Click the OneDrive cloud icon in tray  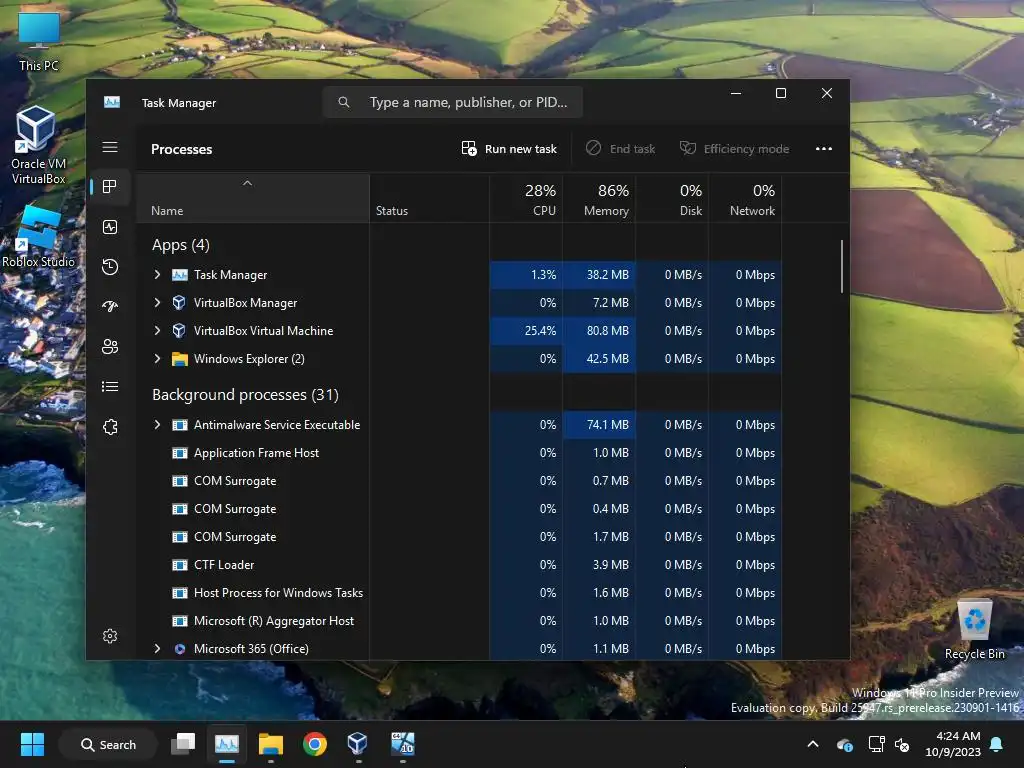pos(844,744)
